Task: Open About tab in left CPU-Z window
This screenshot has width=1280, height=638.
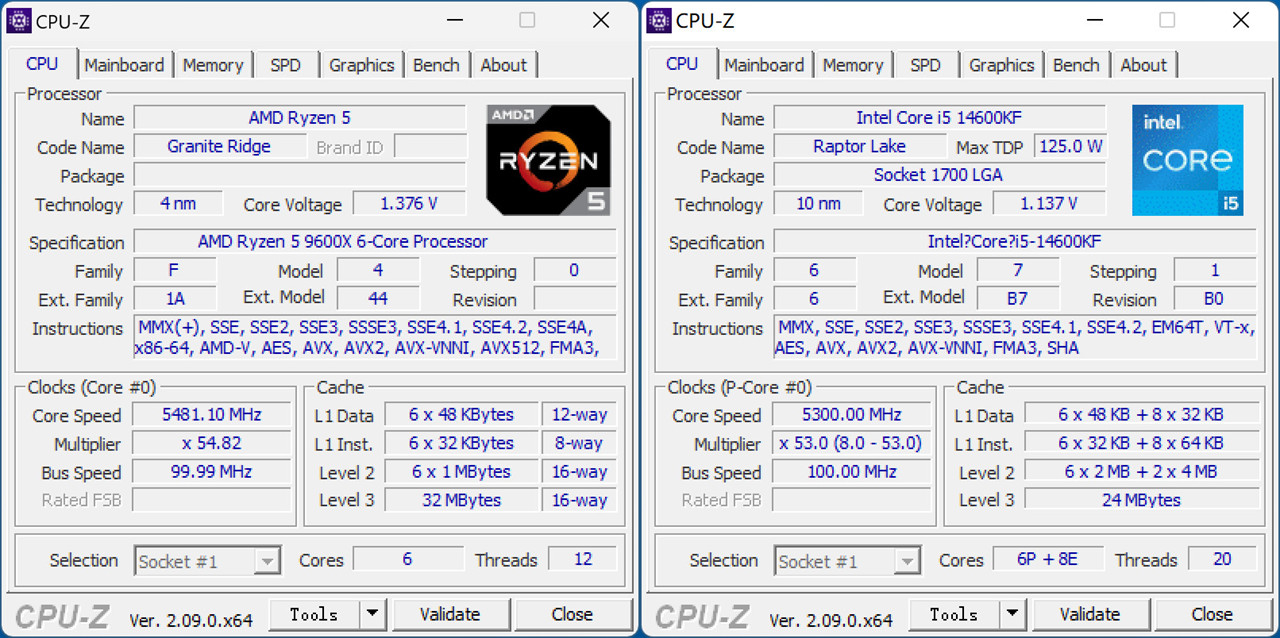Action: tap(504, 65)
